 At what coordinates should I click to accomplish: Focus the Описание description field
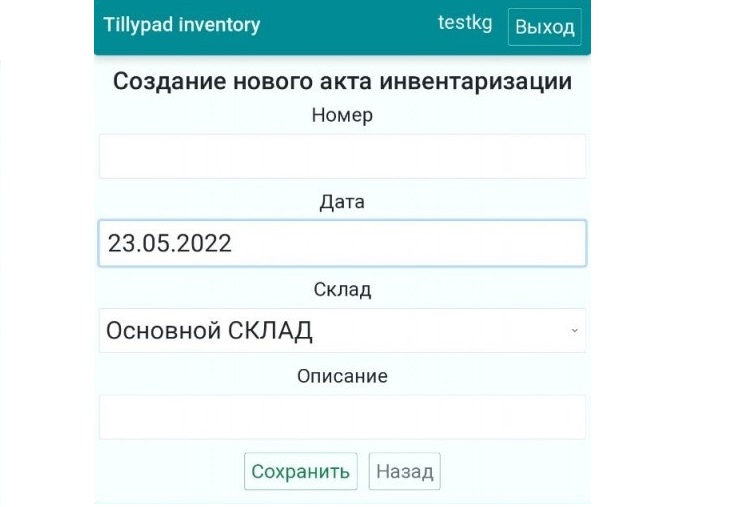point(342,417)
